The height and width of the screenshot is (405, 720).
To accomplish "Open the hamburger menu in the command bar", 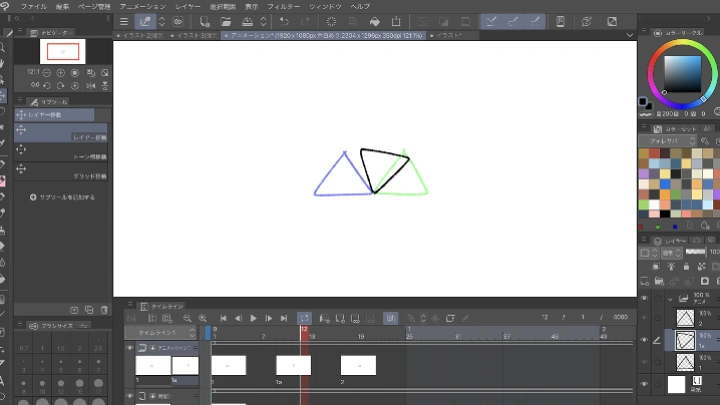I will 124,22.
